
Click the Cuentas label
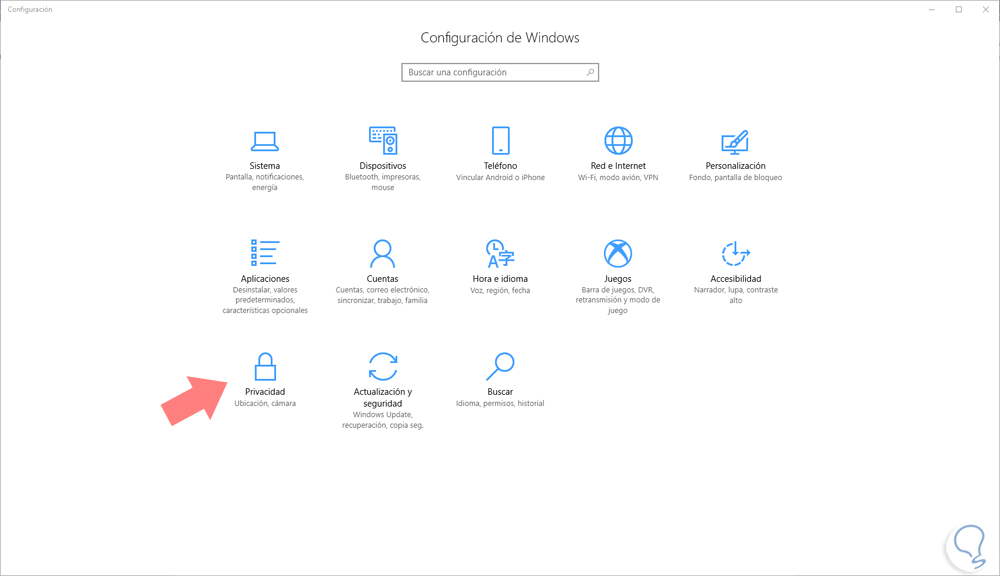[383, 279]
